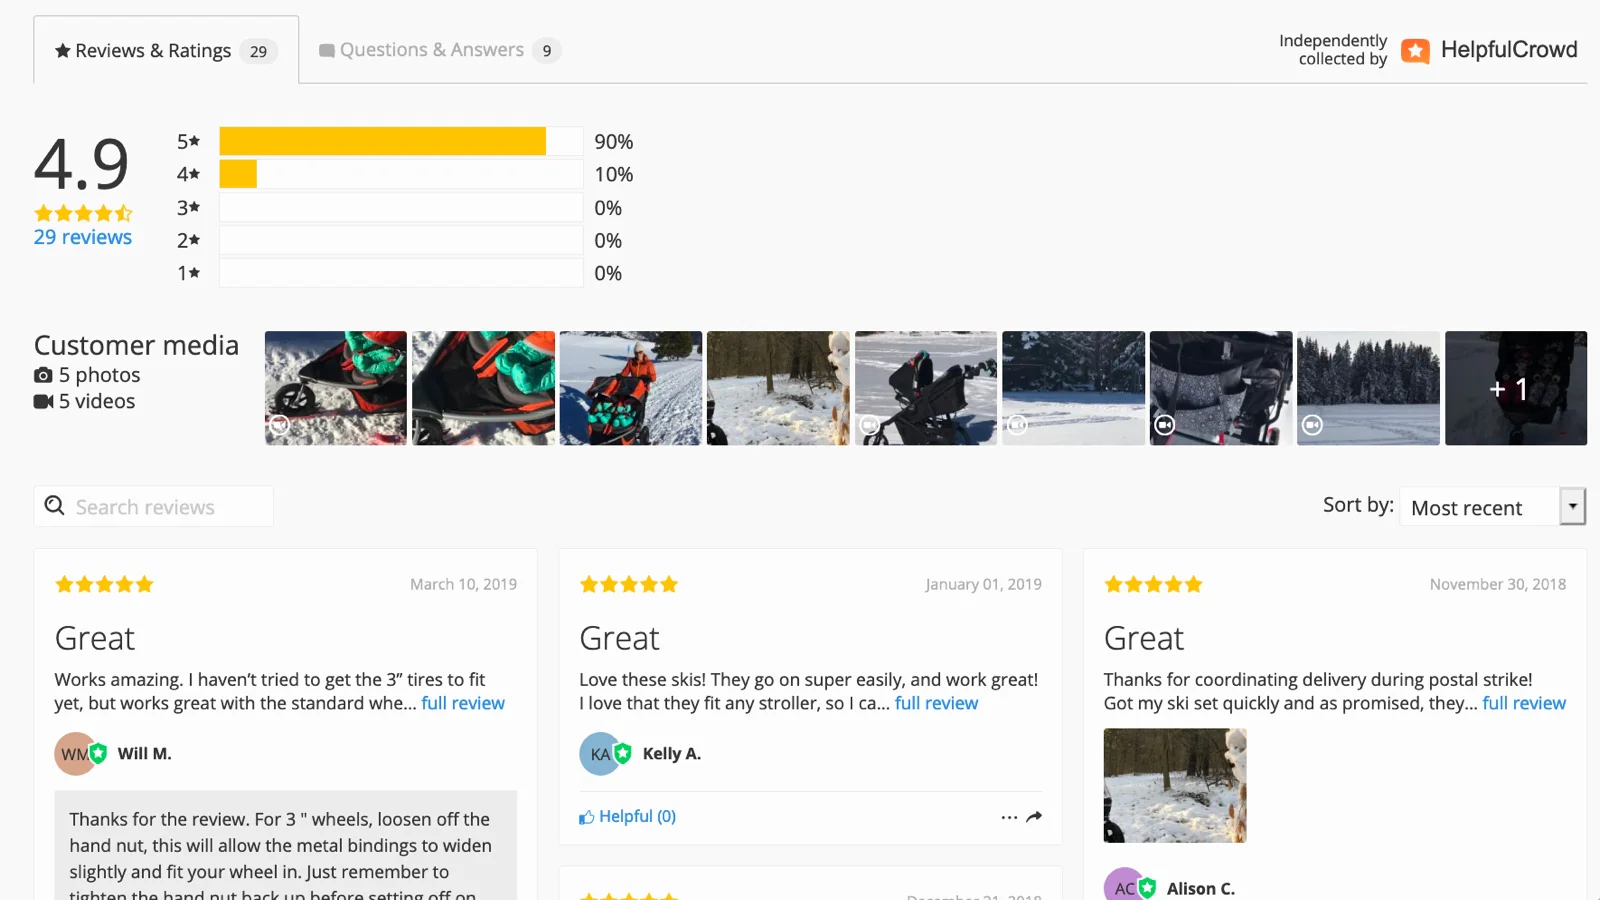This screenshot has height=900, width=1600.
Task: Filter reviews by the 4-star bar
Action: pos(401,174)
